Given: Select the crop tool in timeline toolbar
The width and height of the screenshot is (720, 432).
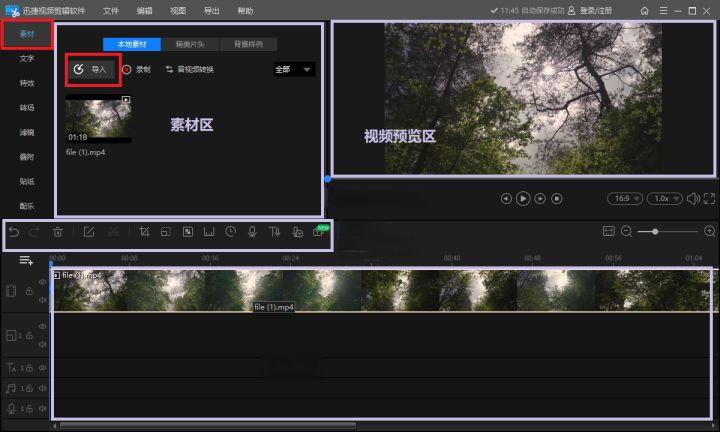Looking at the screenshot, I should point(144,232).
